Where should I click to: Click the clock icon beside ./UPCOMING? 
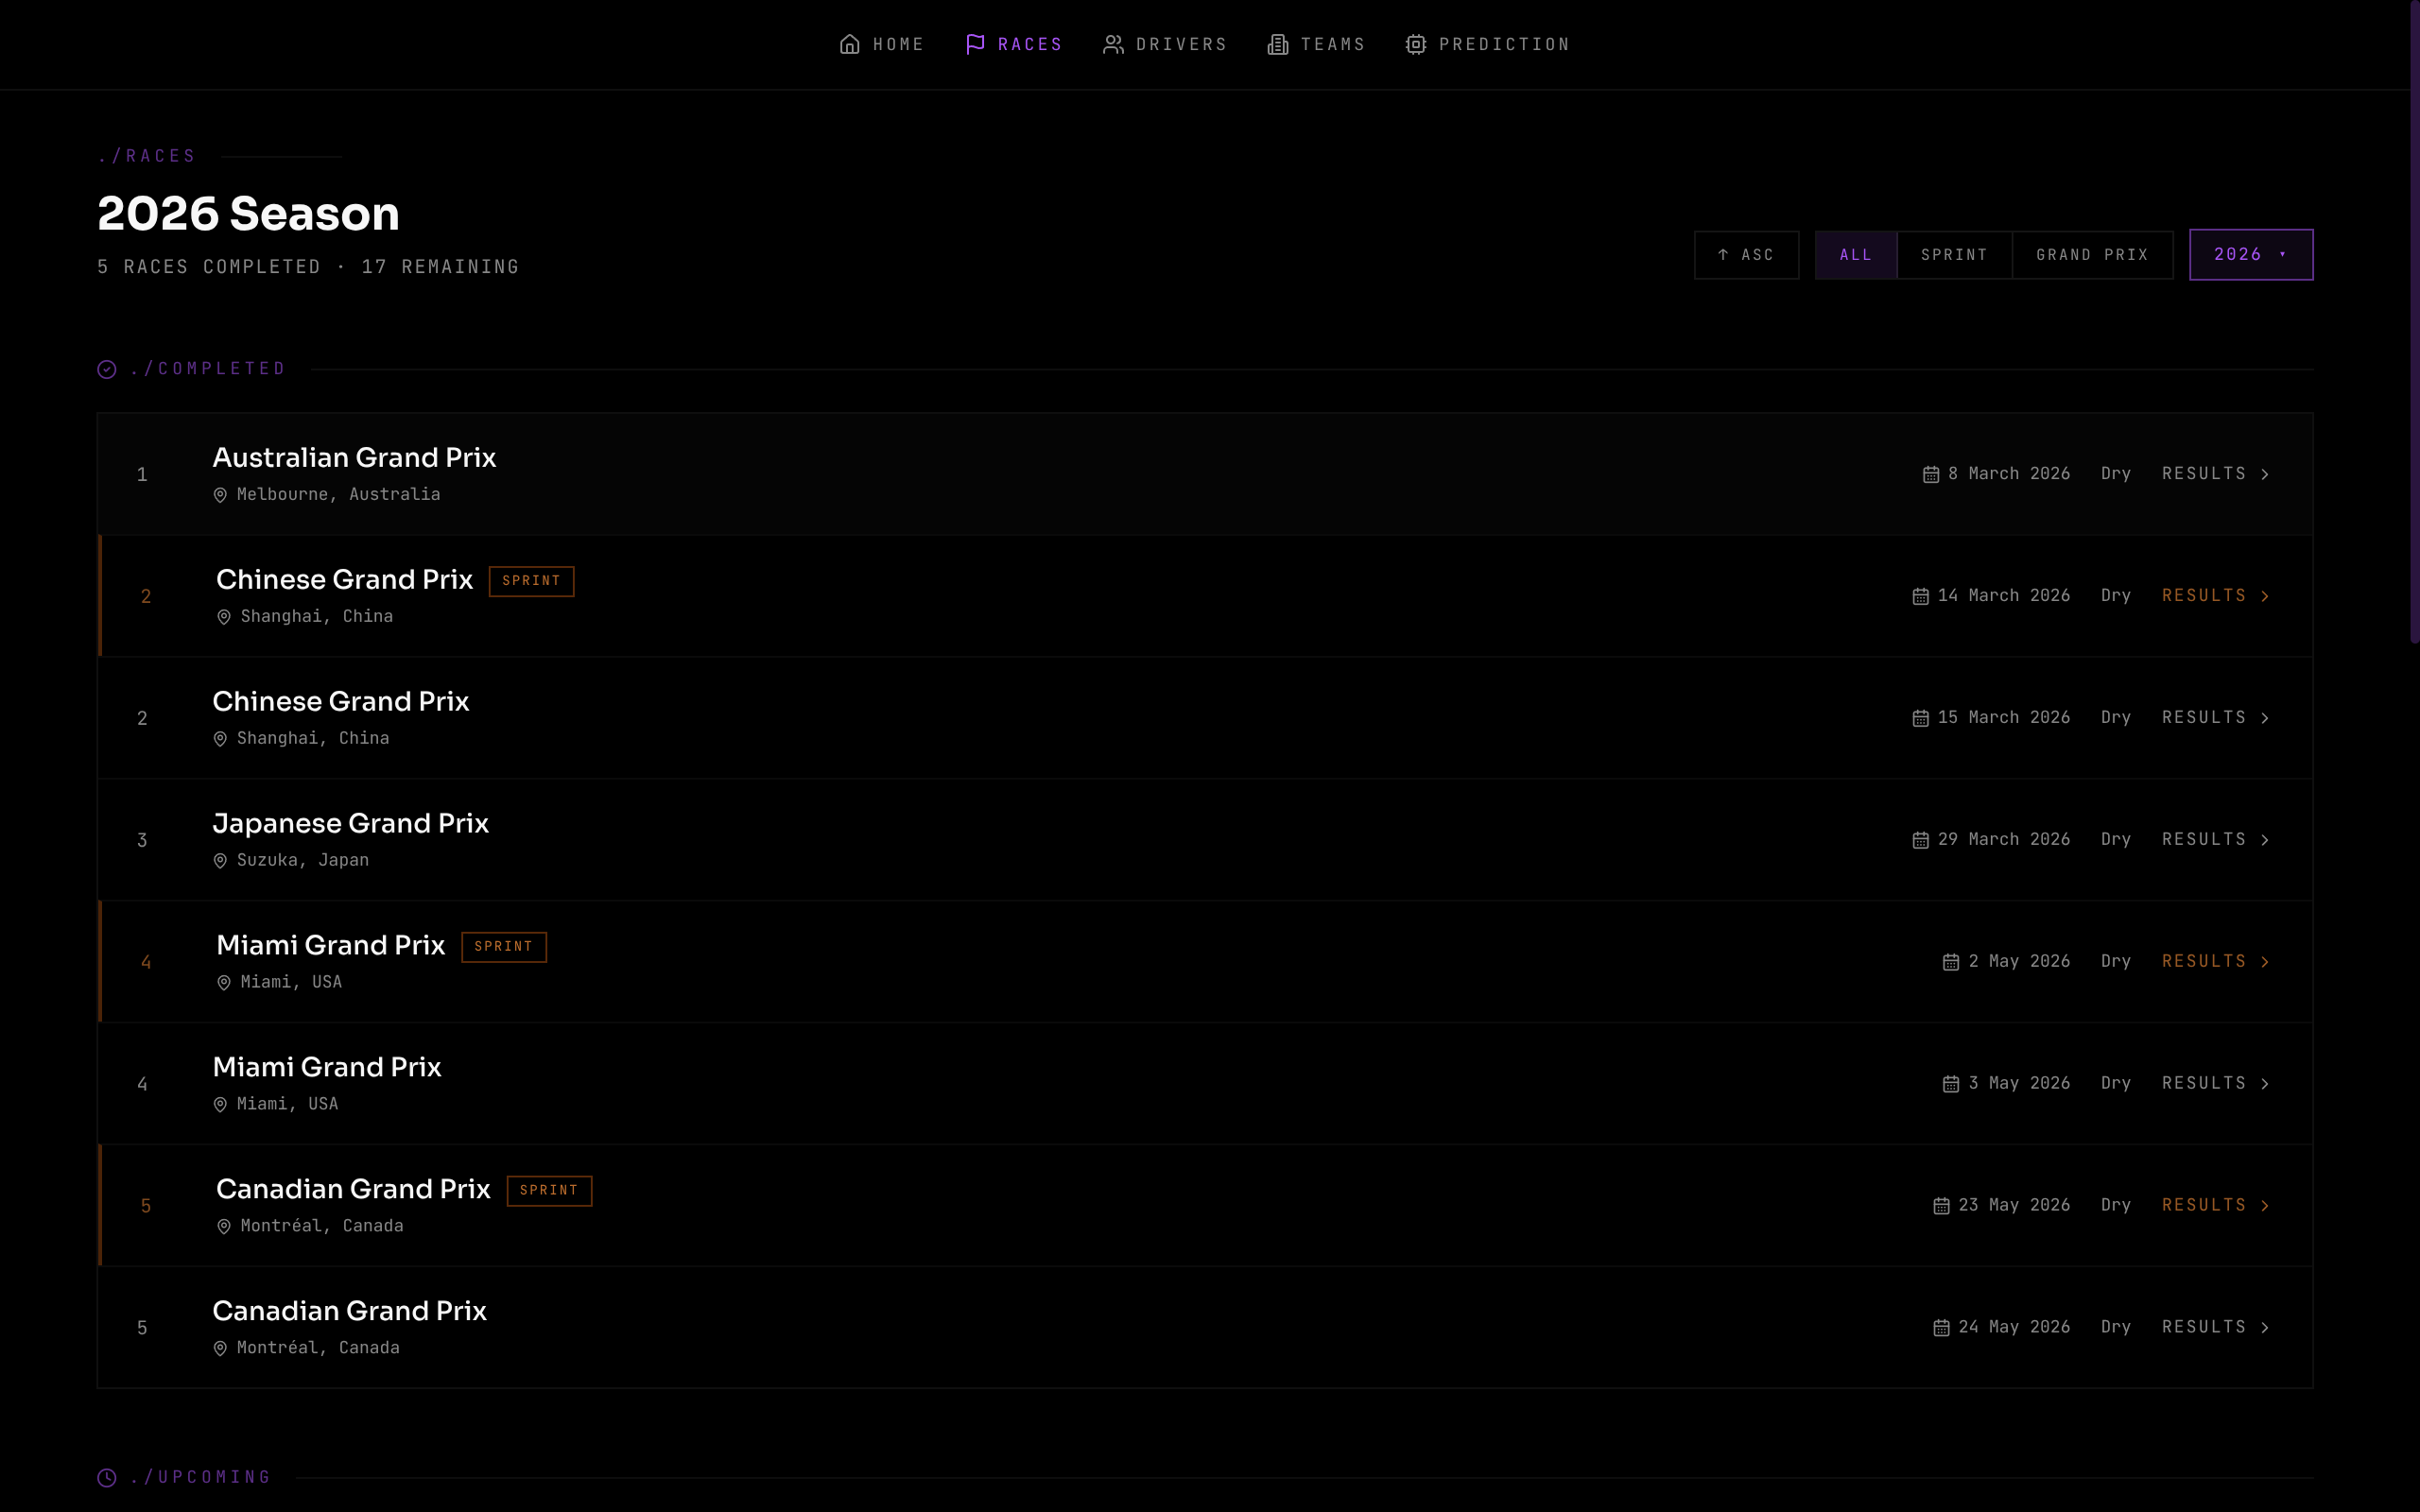(107, 1478)
